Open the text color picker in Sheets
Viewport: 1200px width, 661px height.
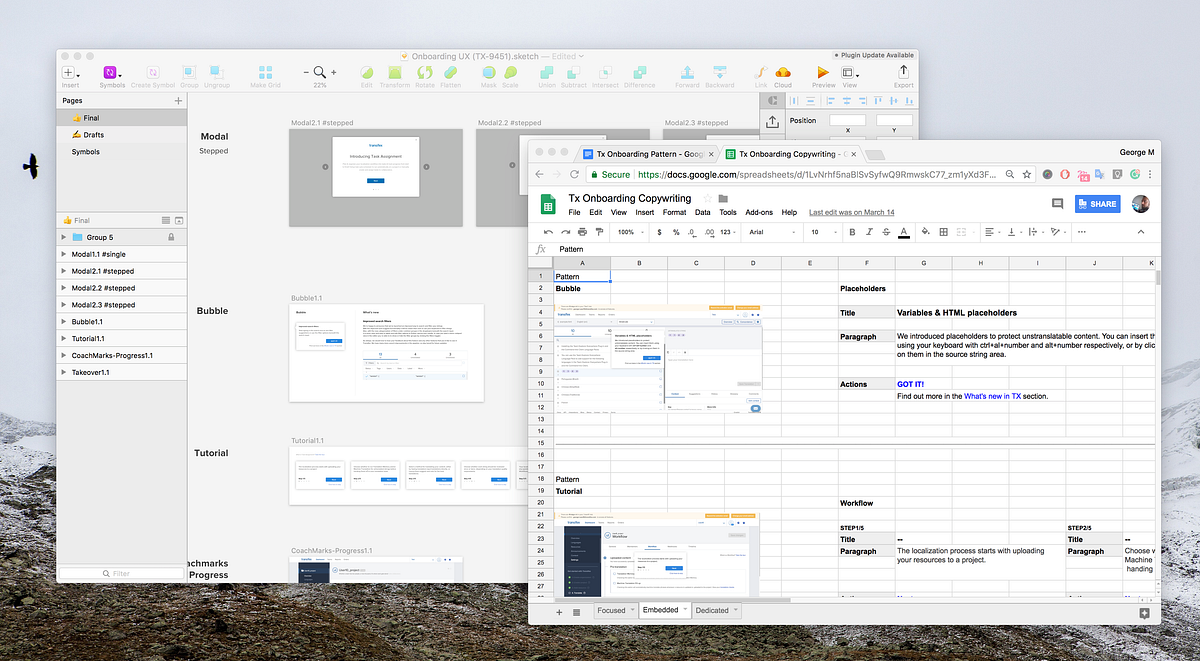(x=904, y=231)
